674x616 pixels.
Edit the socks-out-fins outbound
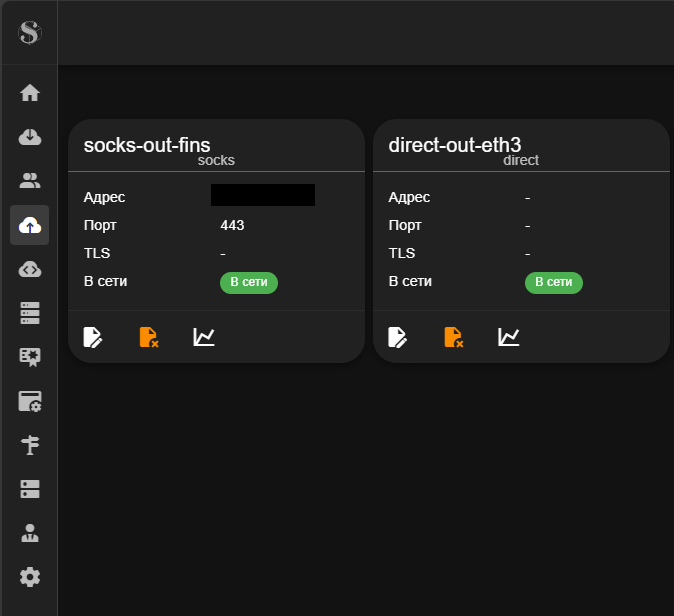coord(93,337)
